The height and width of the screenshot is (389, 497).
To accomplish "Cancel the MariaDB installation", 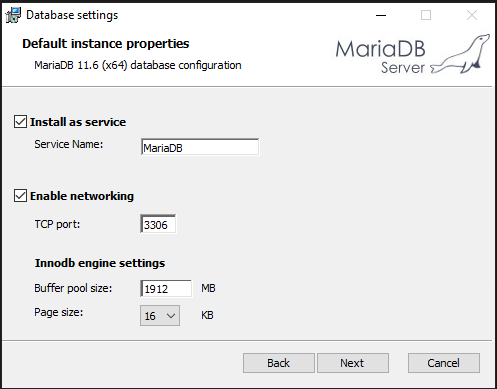I will pos(444,363).
